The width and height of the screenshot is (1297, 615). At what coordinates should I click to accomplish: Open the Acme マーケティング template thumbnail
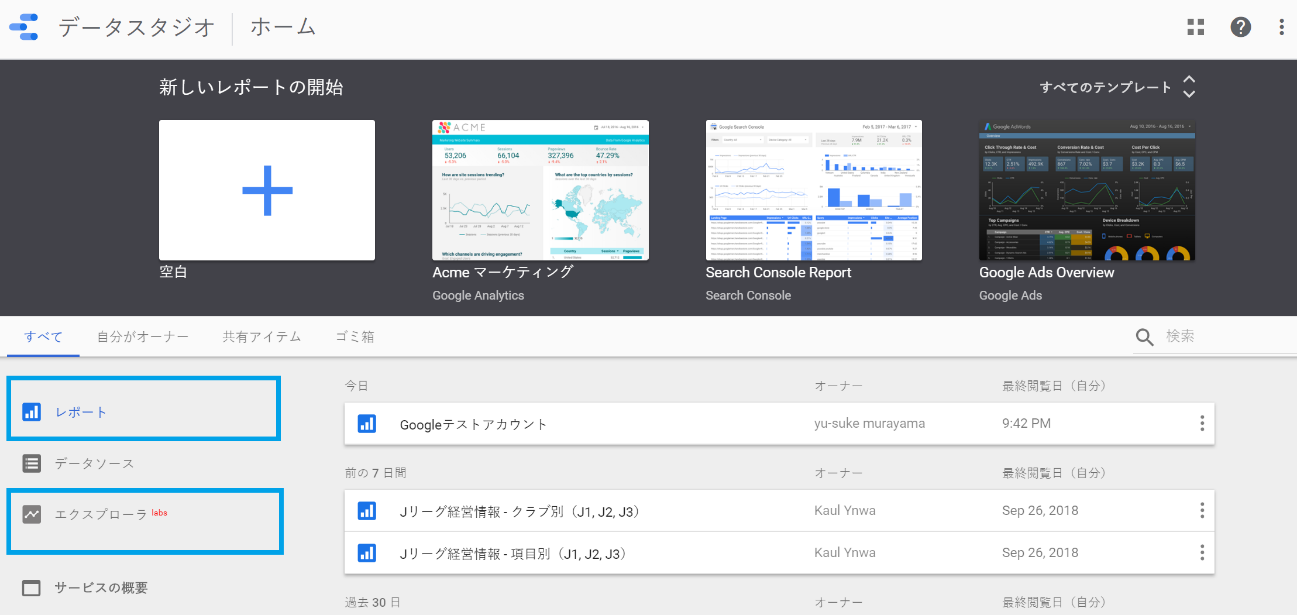540,190
